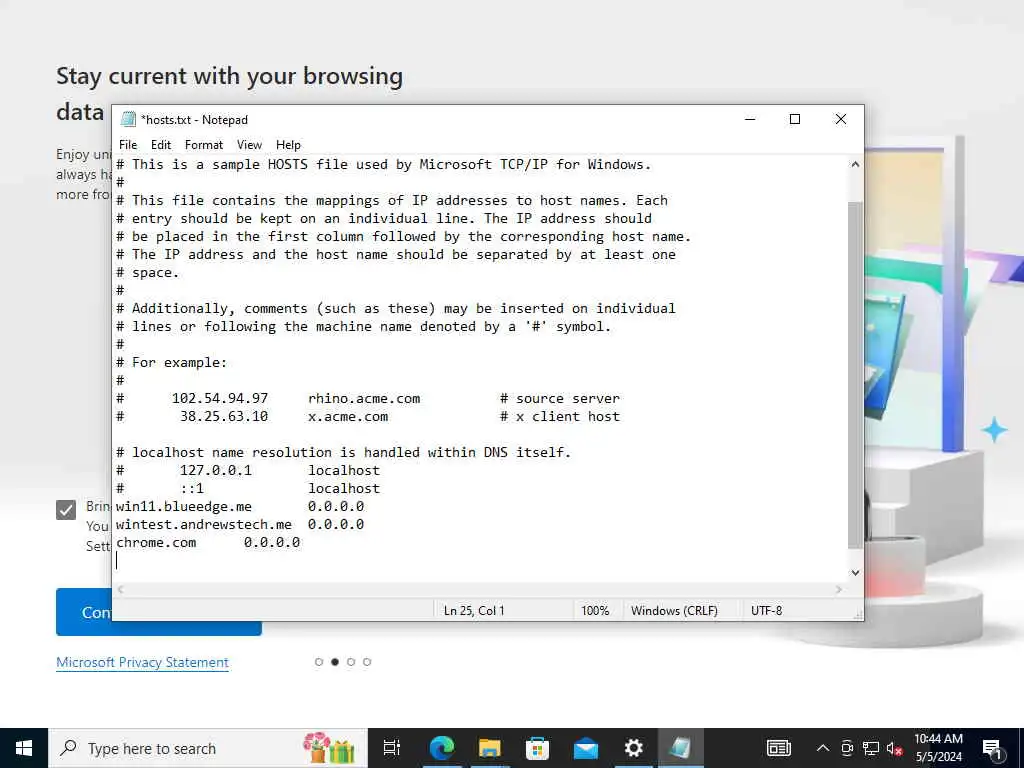This screenshot has height=768, width=1024.
Task: Click the horizontal scrollbar left arrow
Action: click(121, 589)
